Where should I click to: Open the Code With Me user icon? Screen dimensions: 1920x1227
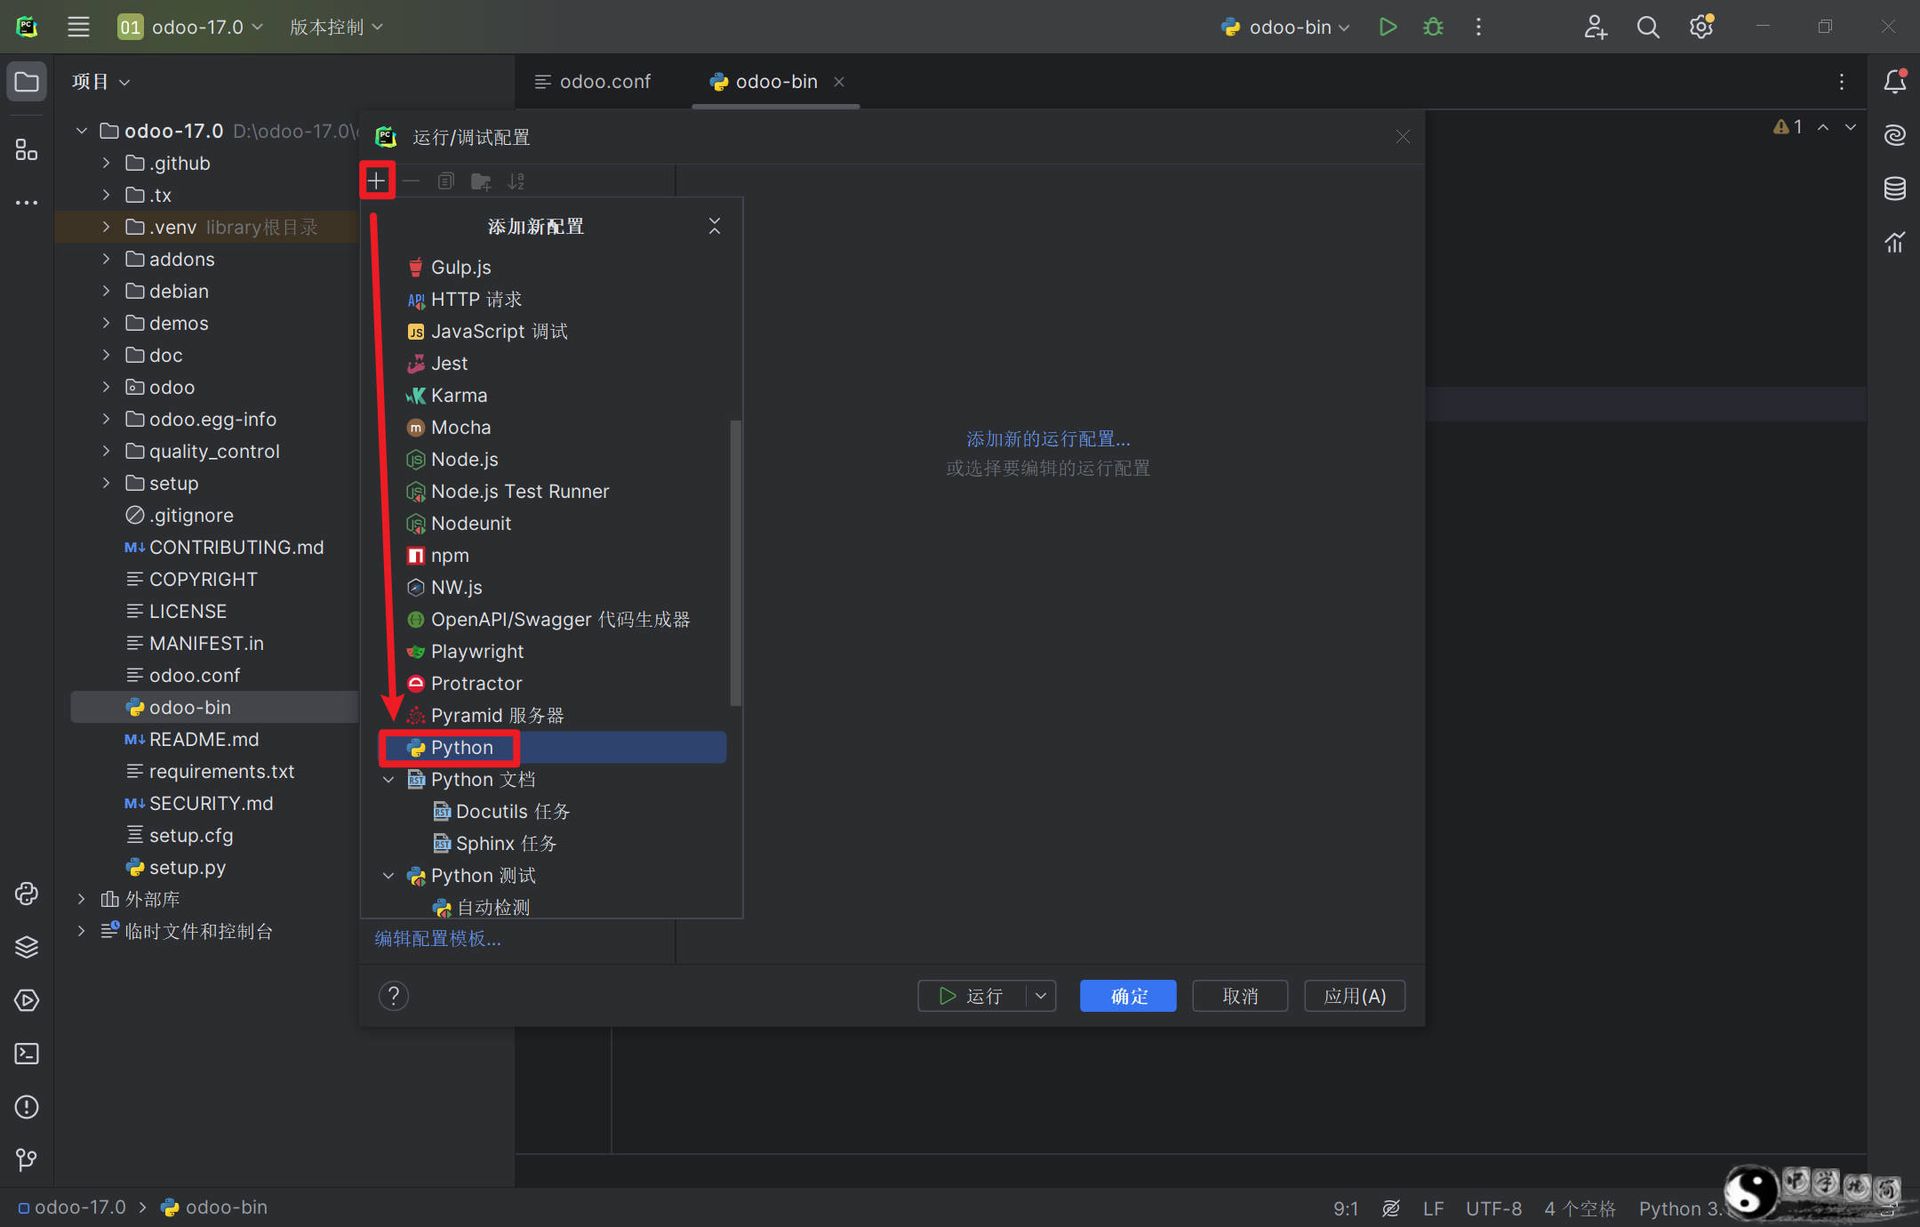pos(1595,27)
